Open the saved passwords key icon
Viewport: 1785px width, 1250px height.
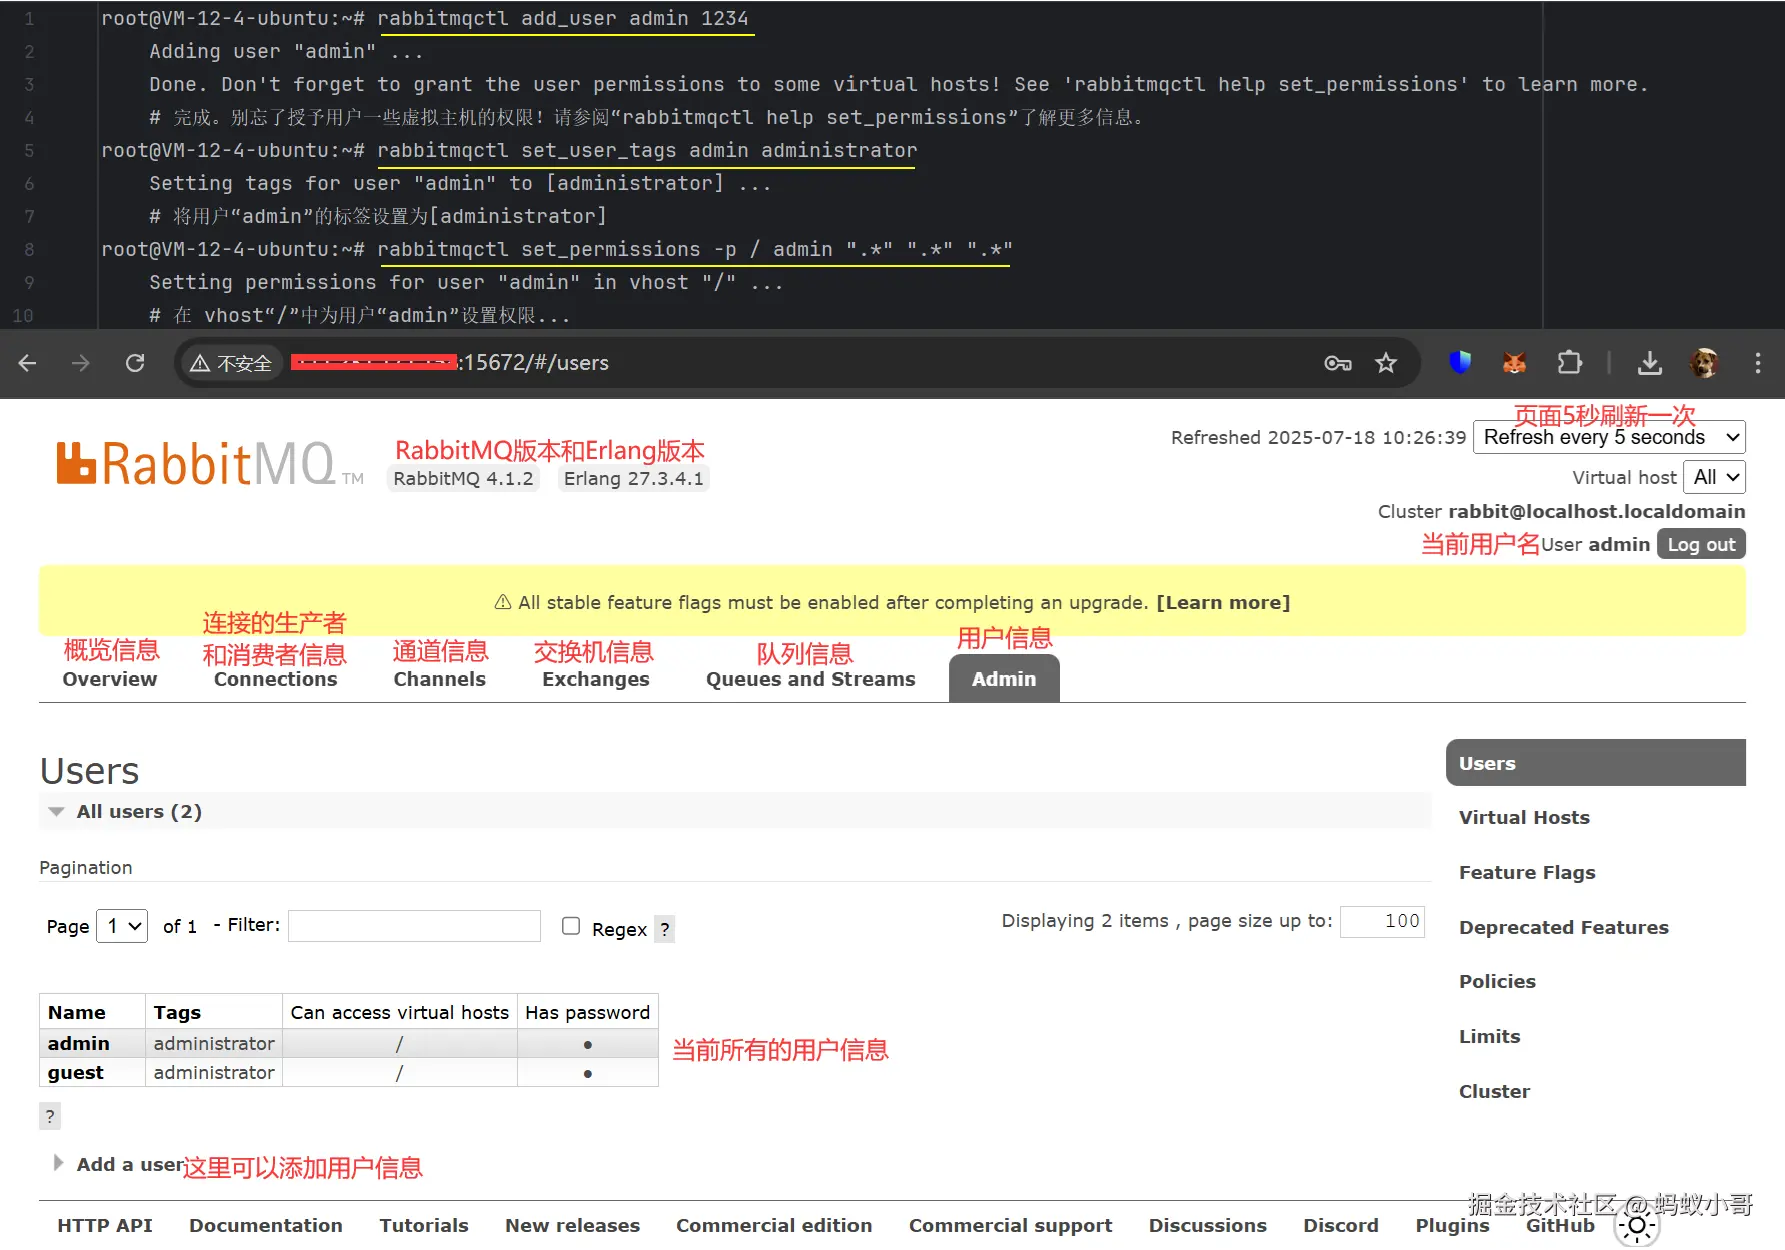click(x=1337, y=363)
